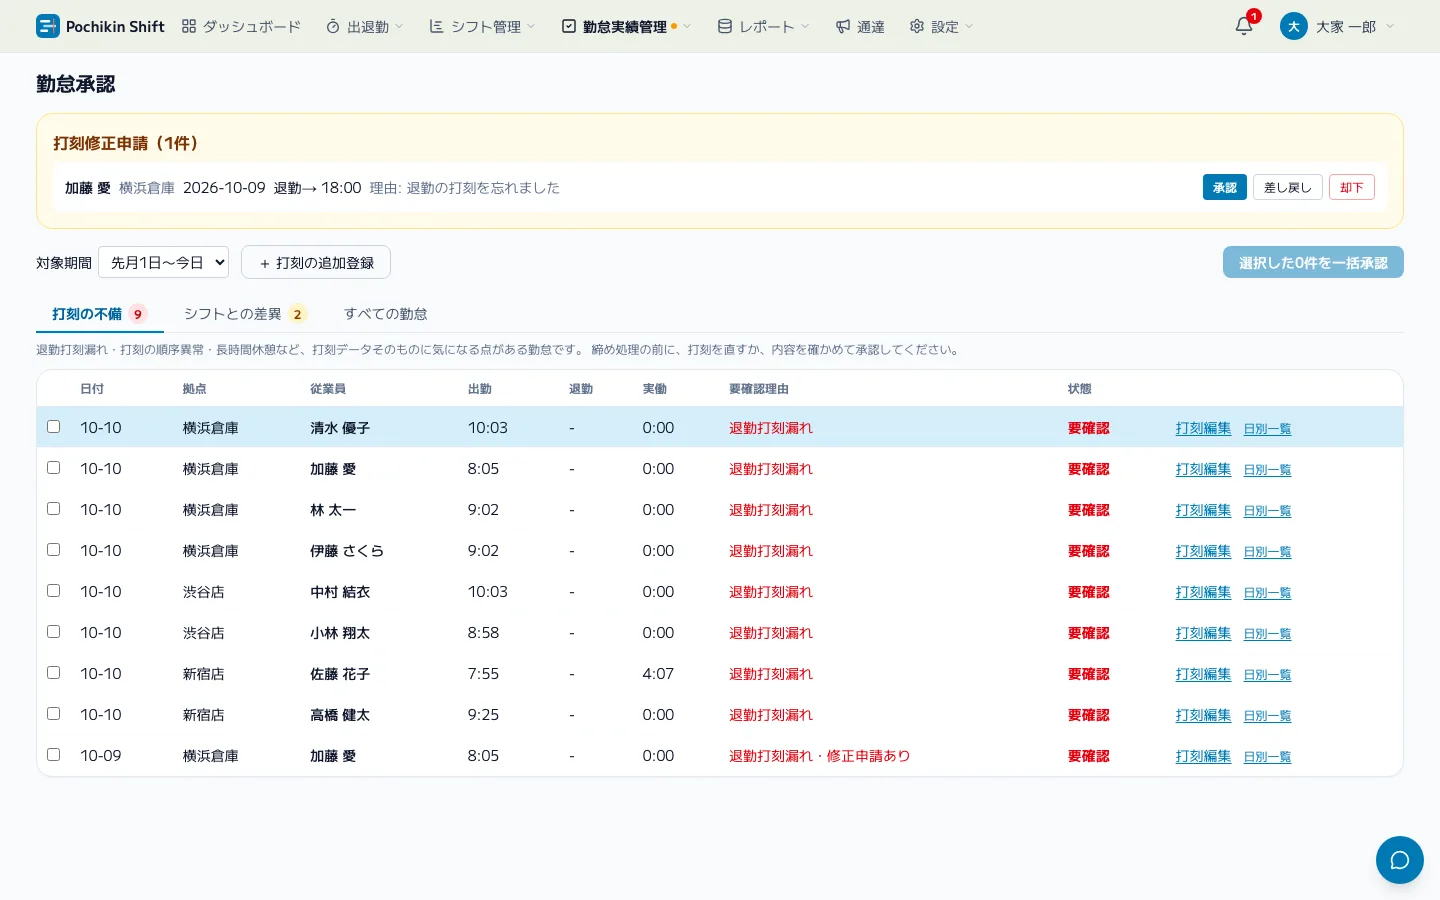1440x900 pixels.
Task: Open the 設定 menu
Action: point(941,26)
